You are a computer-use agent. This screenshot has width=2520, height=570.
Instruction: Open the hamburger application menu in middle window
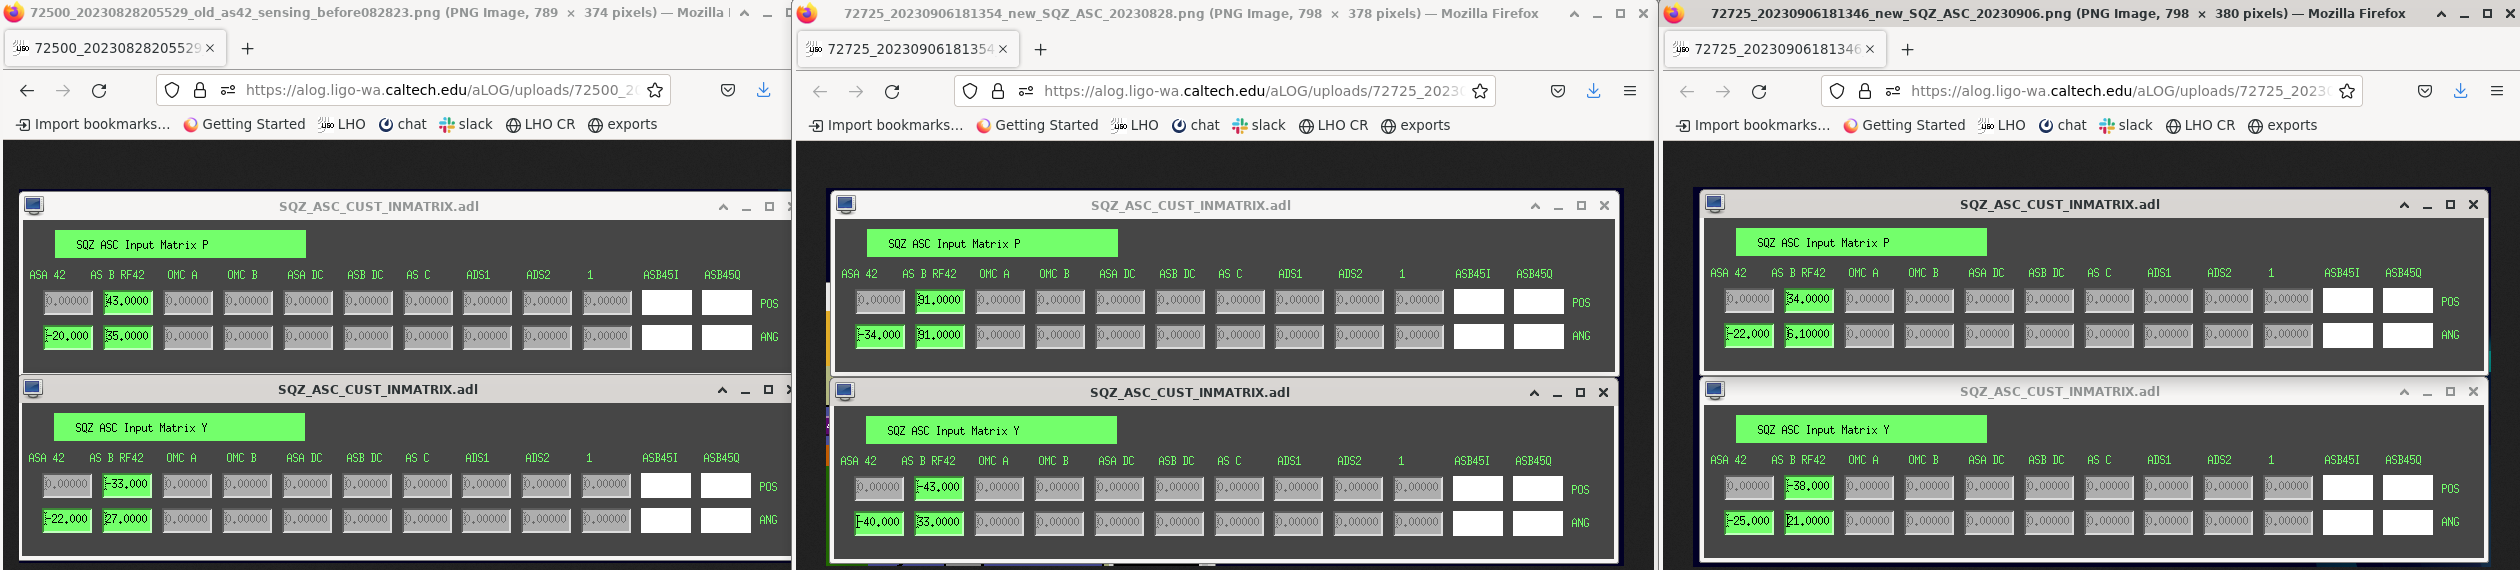pos(1630,91)
